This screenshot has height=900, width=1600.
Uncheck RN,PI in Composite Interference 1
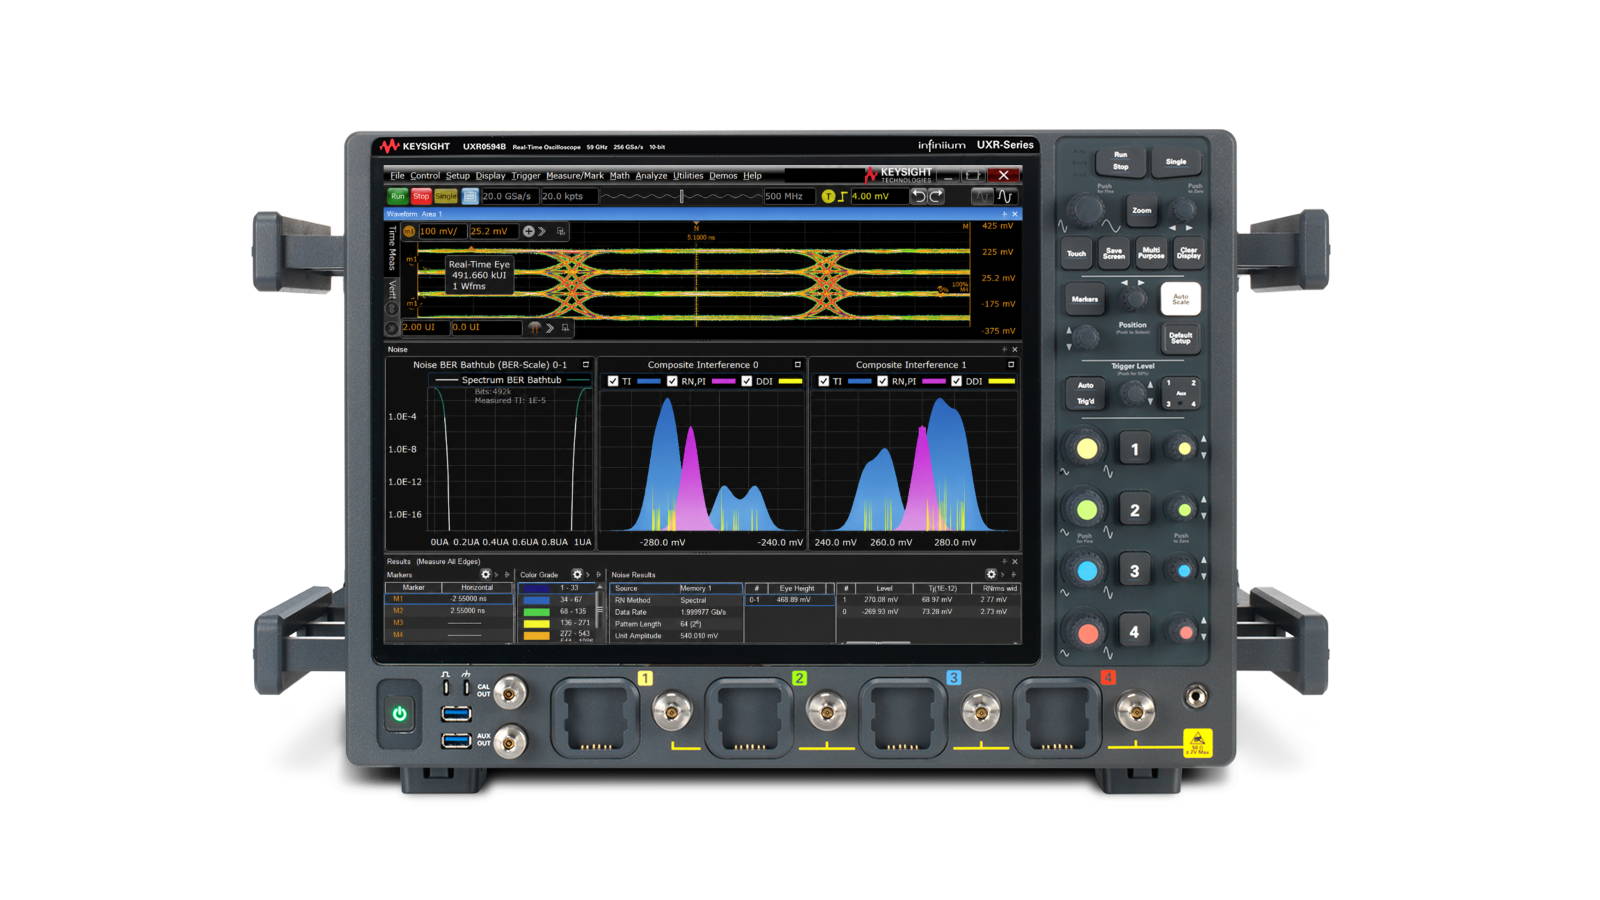coord(883,381)
